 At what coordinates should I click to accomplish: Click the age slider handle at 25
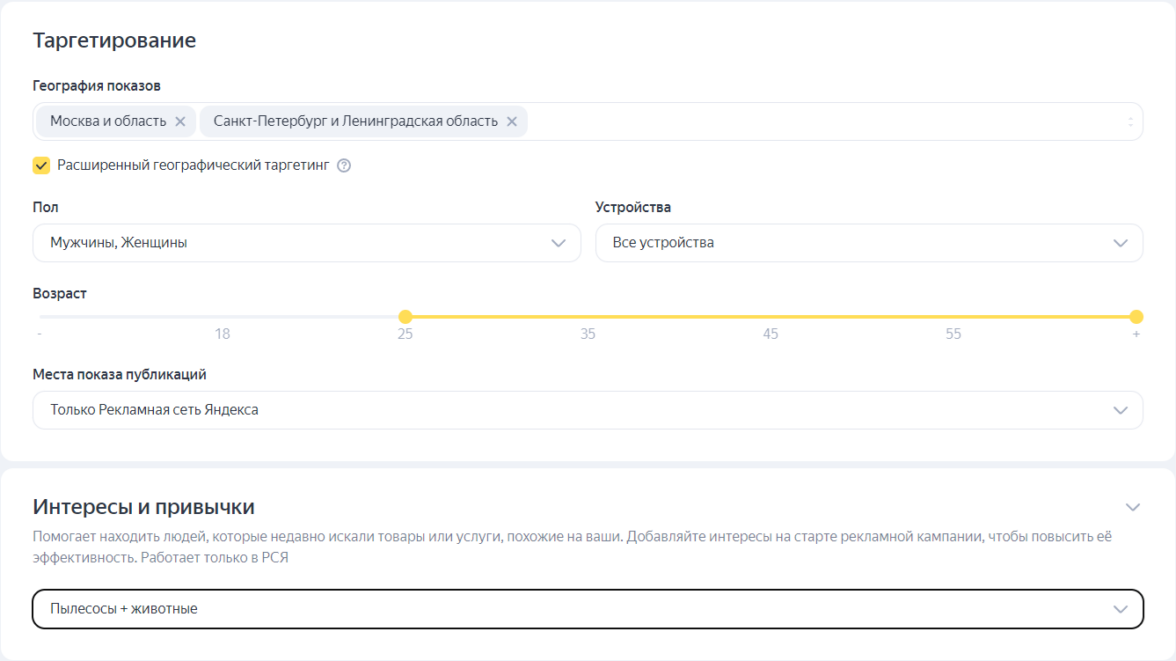(405, 317)
